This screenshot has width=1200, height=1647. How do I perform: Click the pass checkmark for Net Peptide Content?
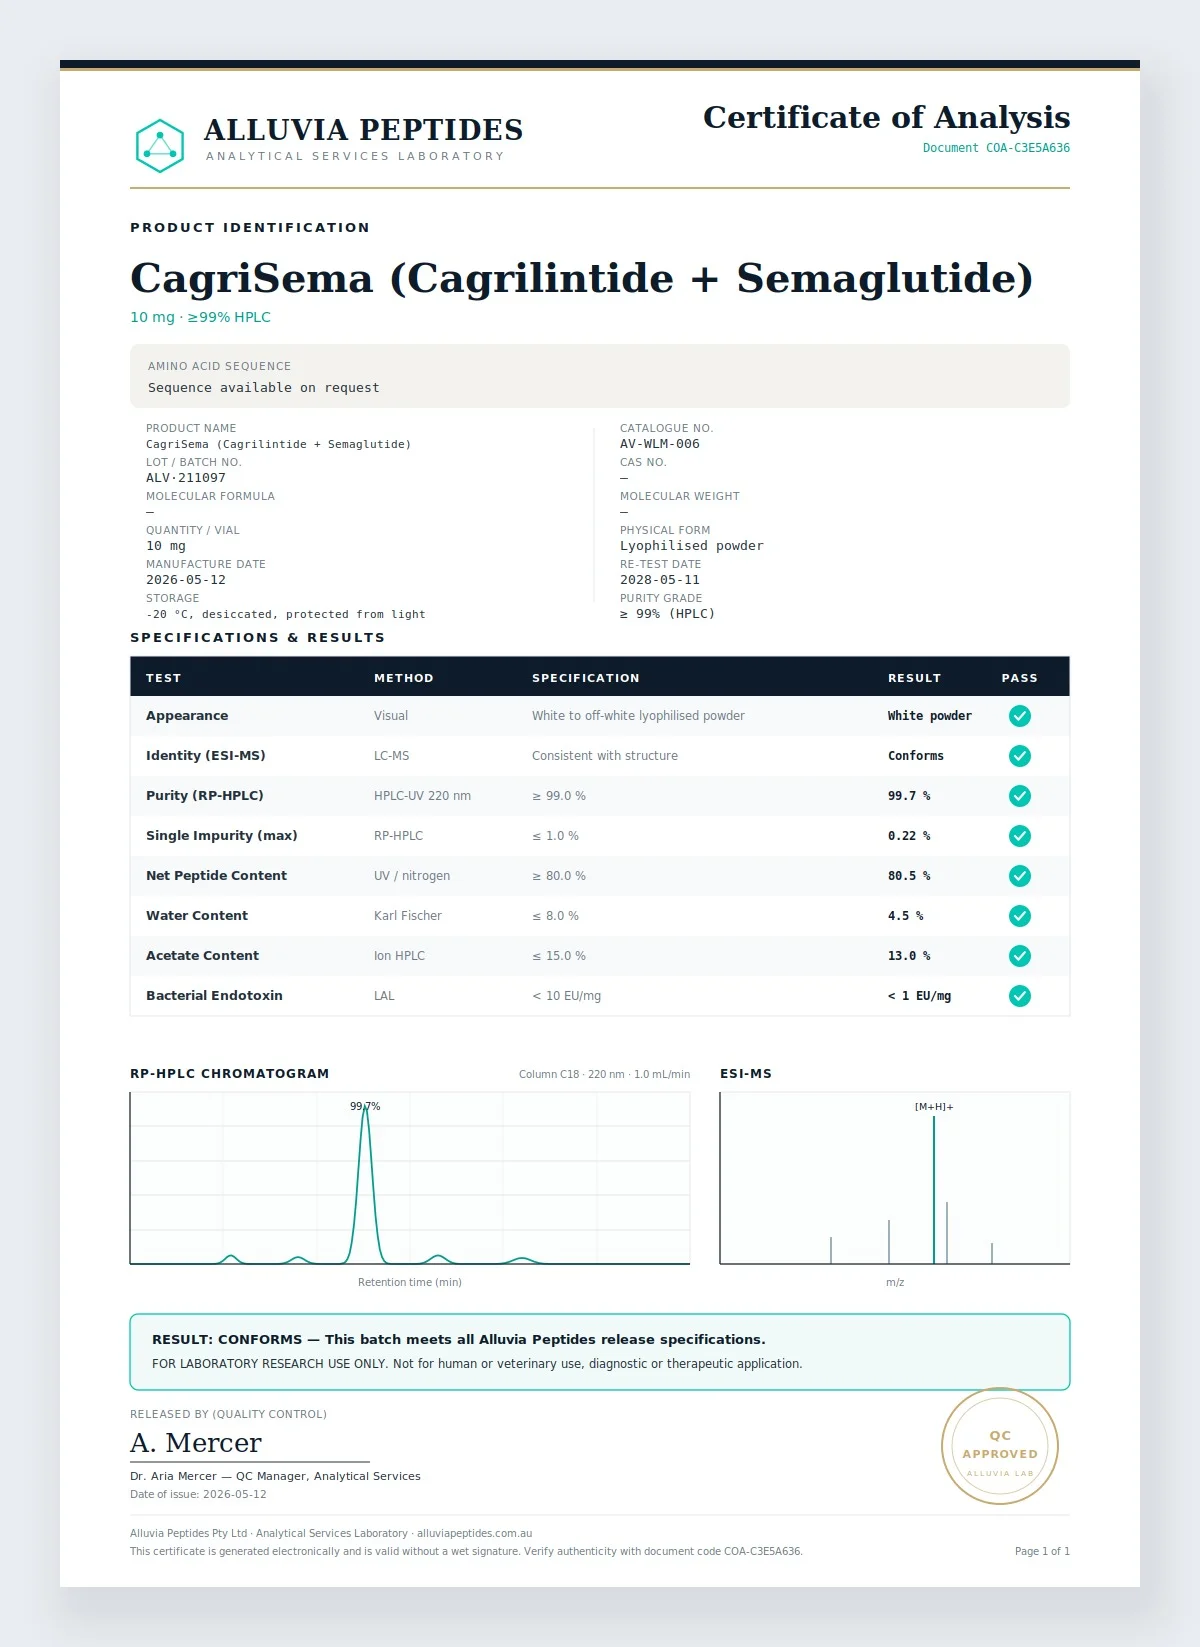pyautogui.click(x=1020, y=876)
